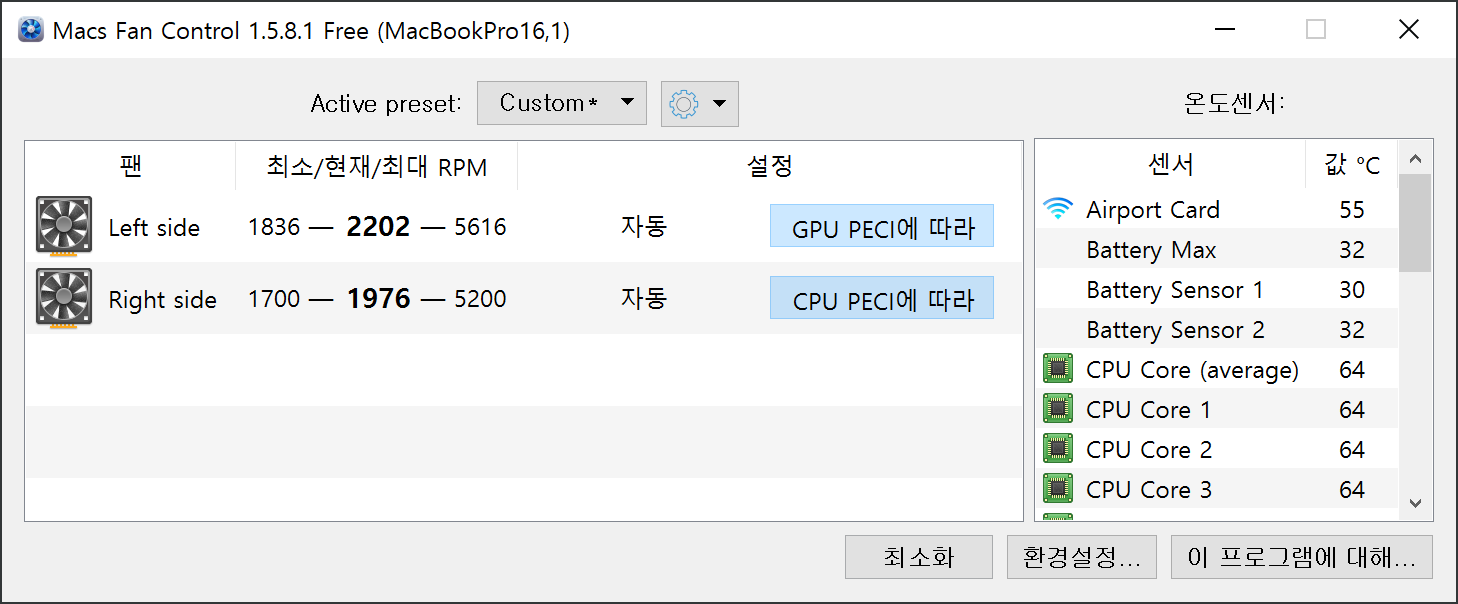Viewport: 1458px width, 604px height.
Task: Click the Airport Card temperature value 55
Action: 1352,210
